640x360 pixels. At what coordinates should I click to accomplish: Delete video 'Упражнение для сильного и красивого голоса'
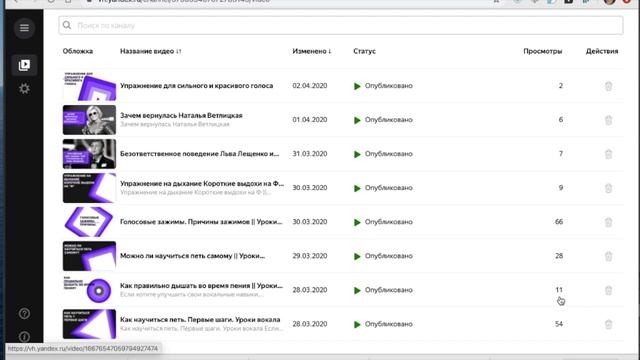tap(608, 86)
